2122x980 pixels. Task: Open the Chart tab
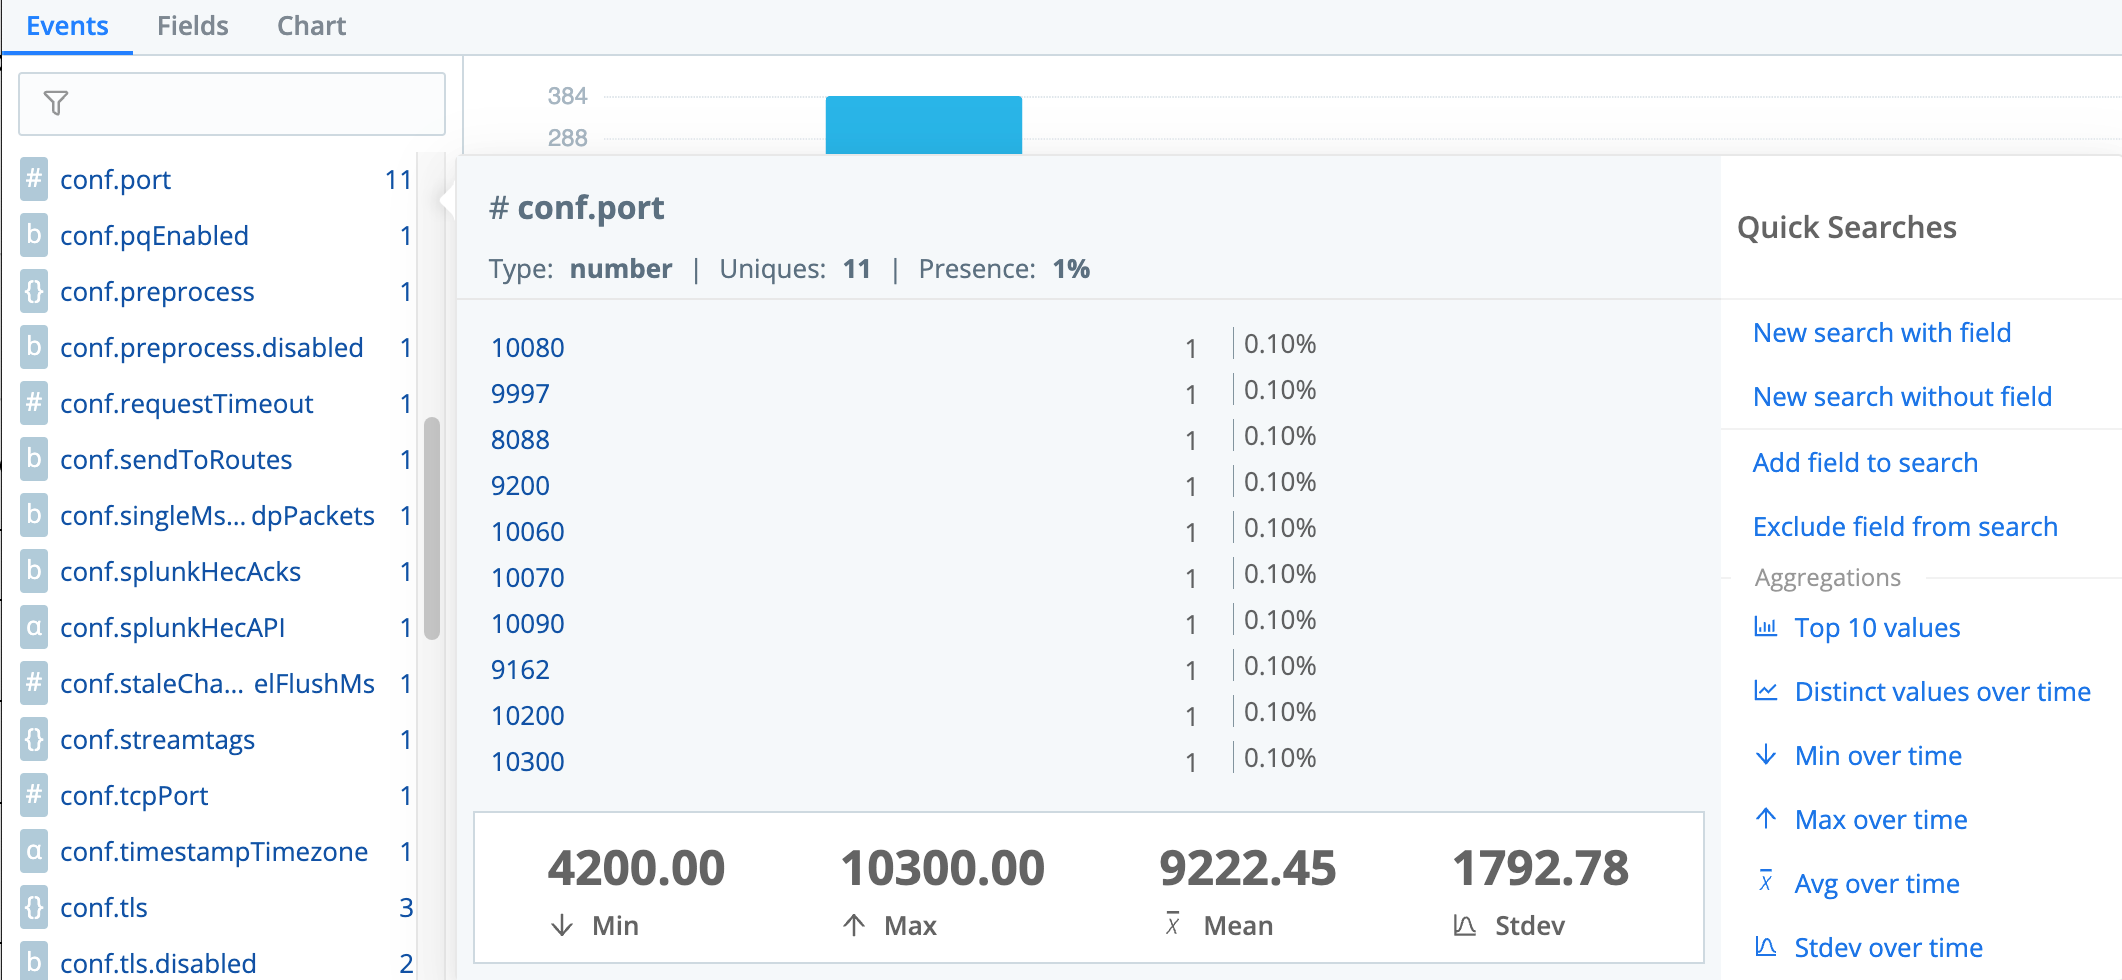coord(311,25)
